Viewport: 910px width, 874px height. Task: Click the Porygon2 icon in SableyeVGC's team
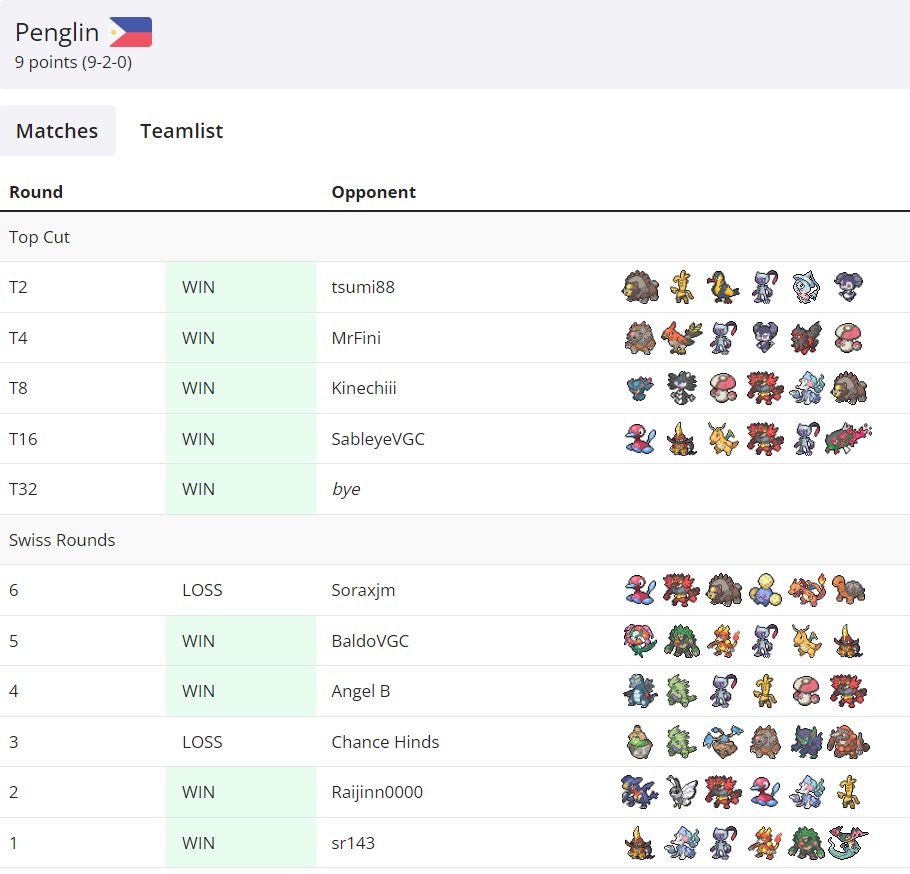(x=640, y=438)
